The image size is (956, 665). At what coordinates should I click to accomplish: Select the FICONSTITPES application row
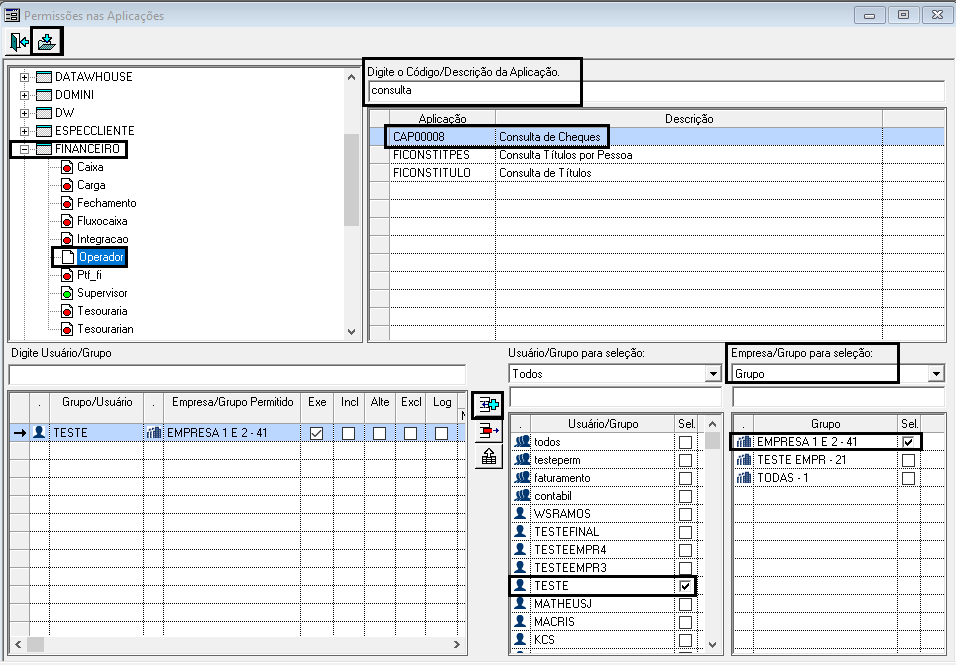tap(657, 155)
